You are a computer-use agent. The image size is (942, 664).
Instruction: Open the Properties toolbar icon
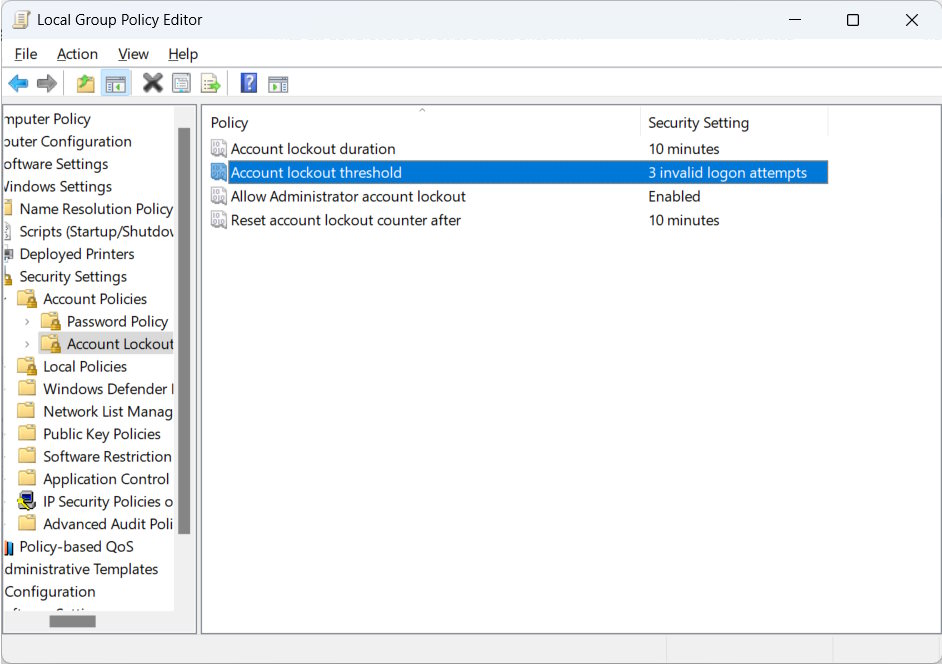[181, 82]
